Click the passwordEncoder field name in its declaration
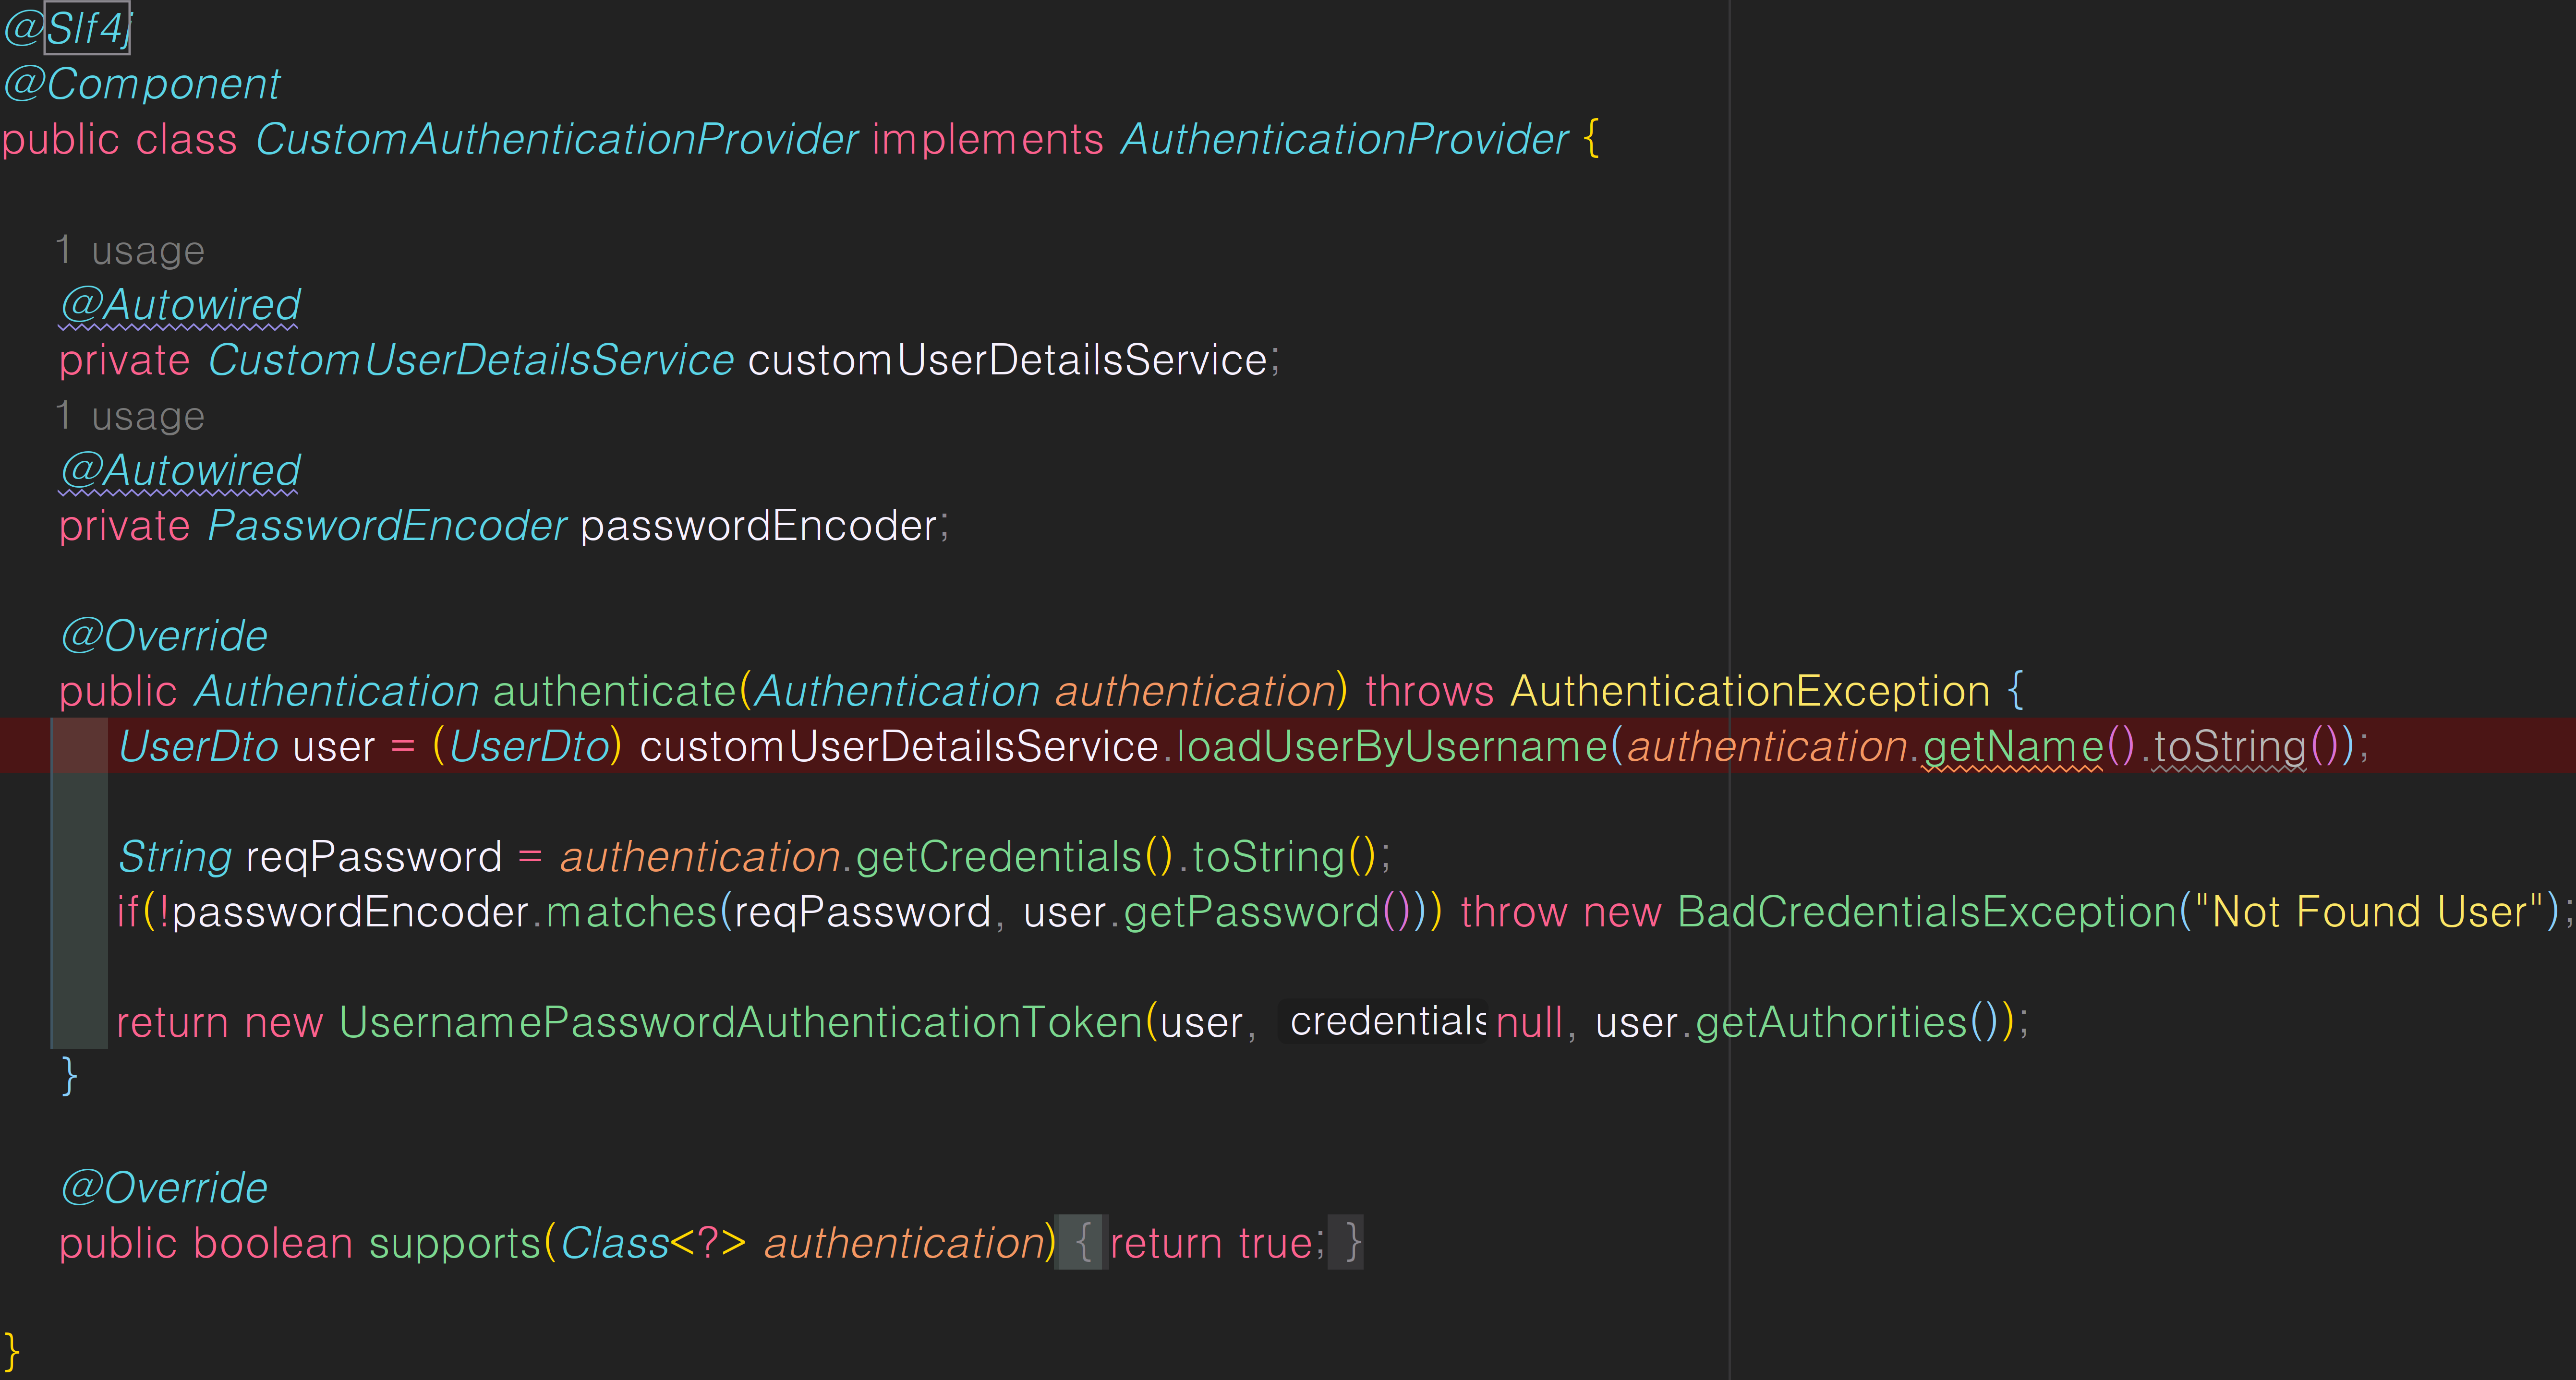 pyautogui.click(x=759, y=526)
